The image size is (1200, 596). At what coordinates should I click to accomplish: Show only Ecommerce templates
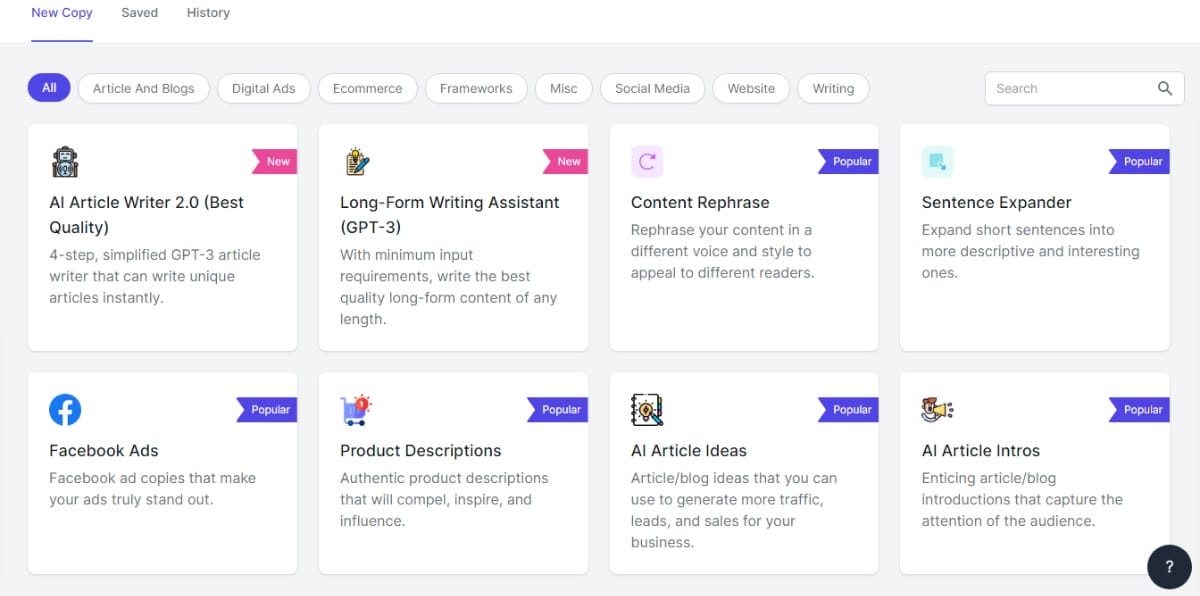coord(367,88)
